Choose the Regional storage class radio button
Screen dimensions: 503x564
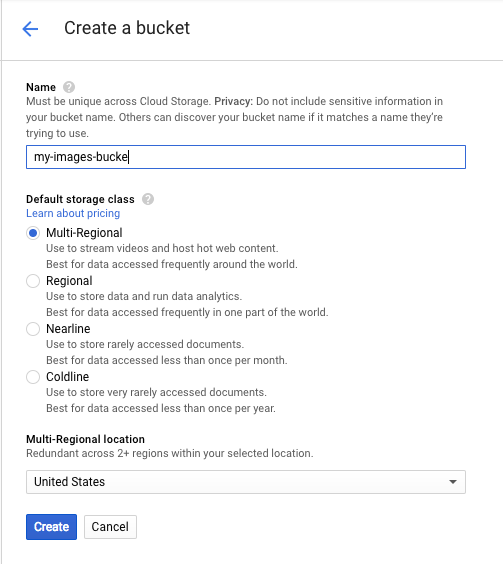pyautogui.click(x=33, y=281)
